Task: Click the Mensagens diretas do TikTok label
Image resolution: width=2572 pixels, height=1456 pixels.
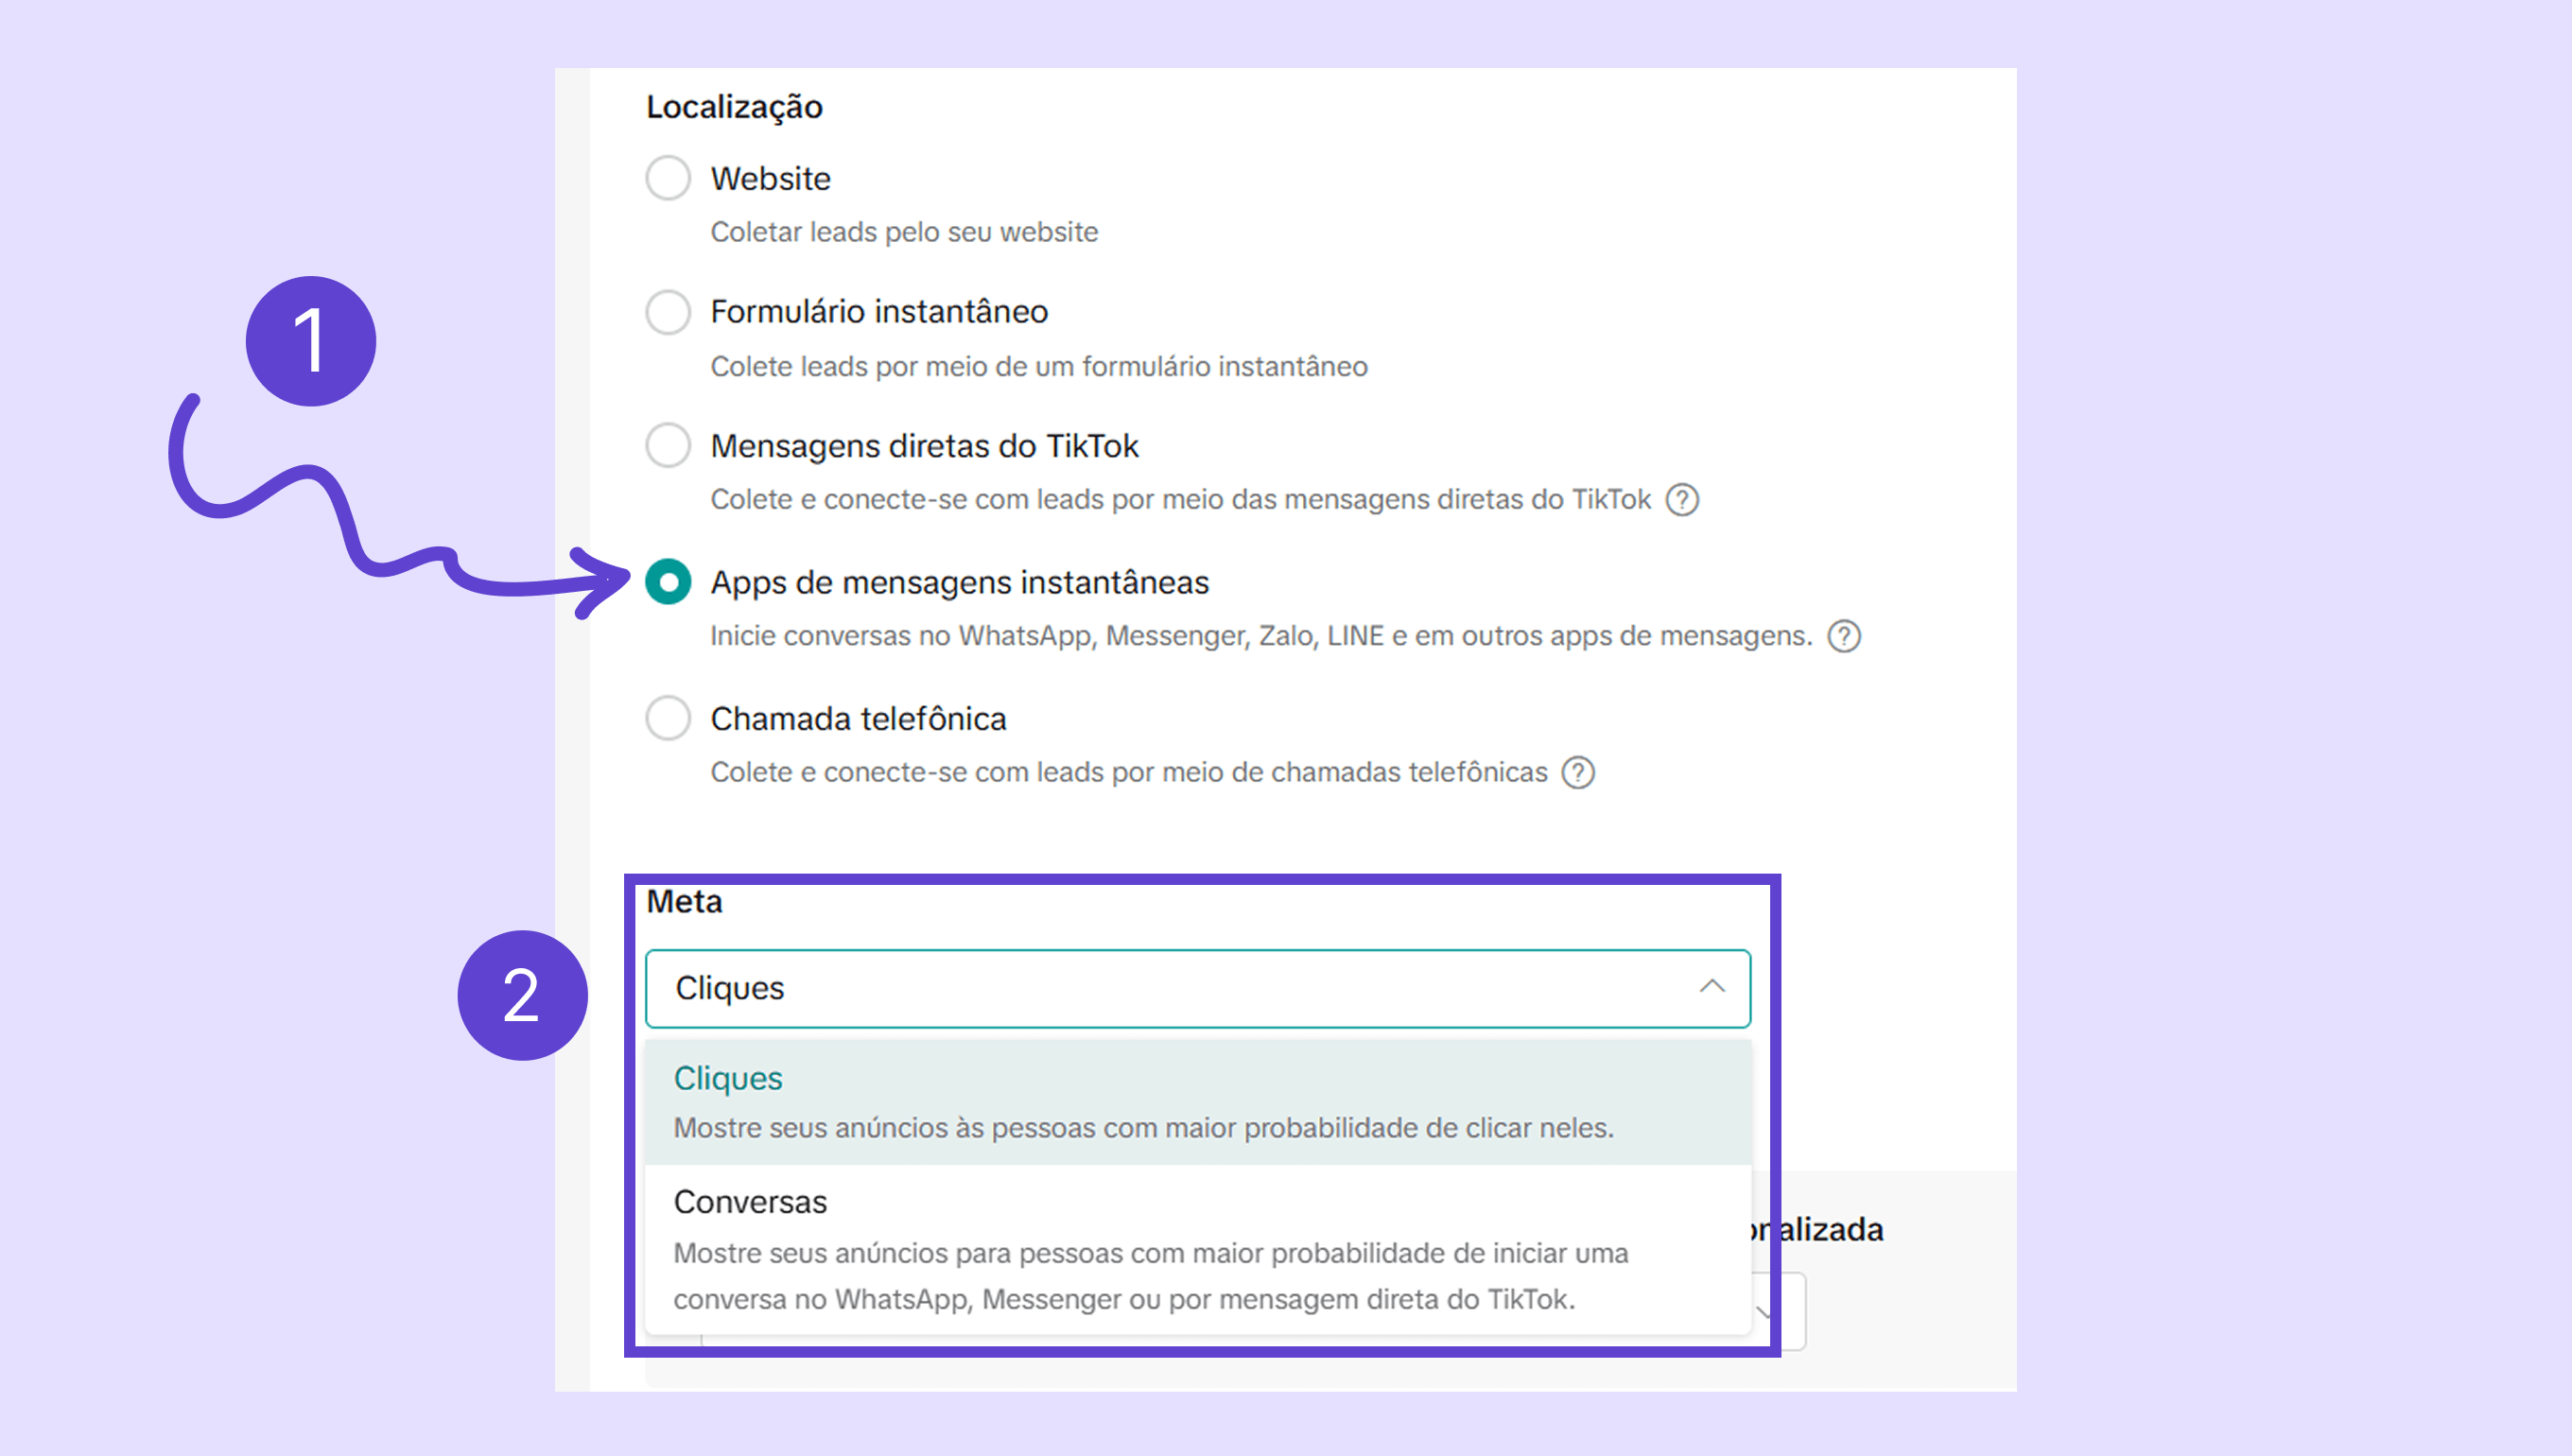Action: pos(924,446)
